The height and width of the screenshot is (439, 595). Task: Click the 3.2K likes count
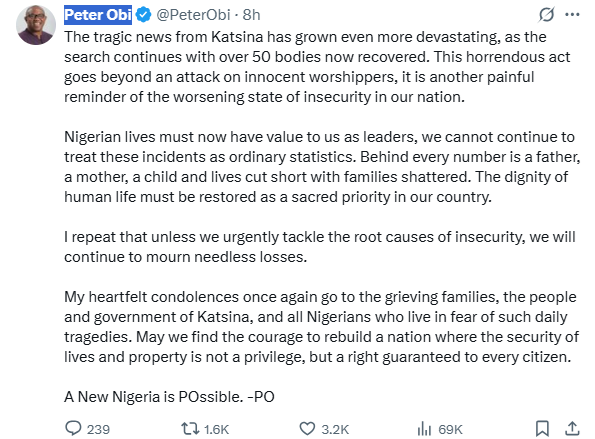click(335, 430)
